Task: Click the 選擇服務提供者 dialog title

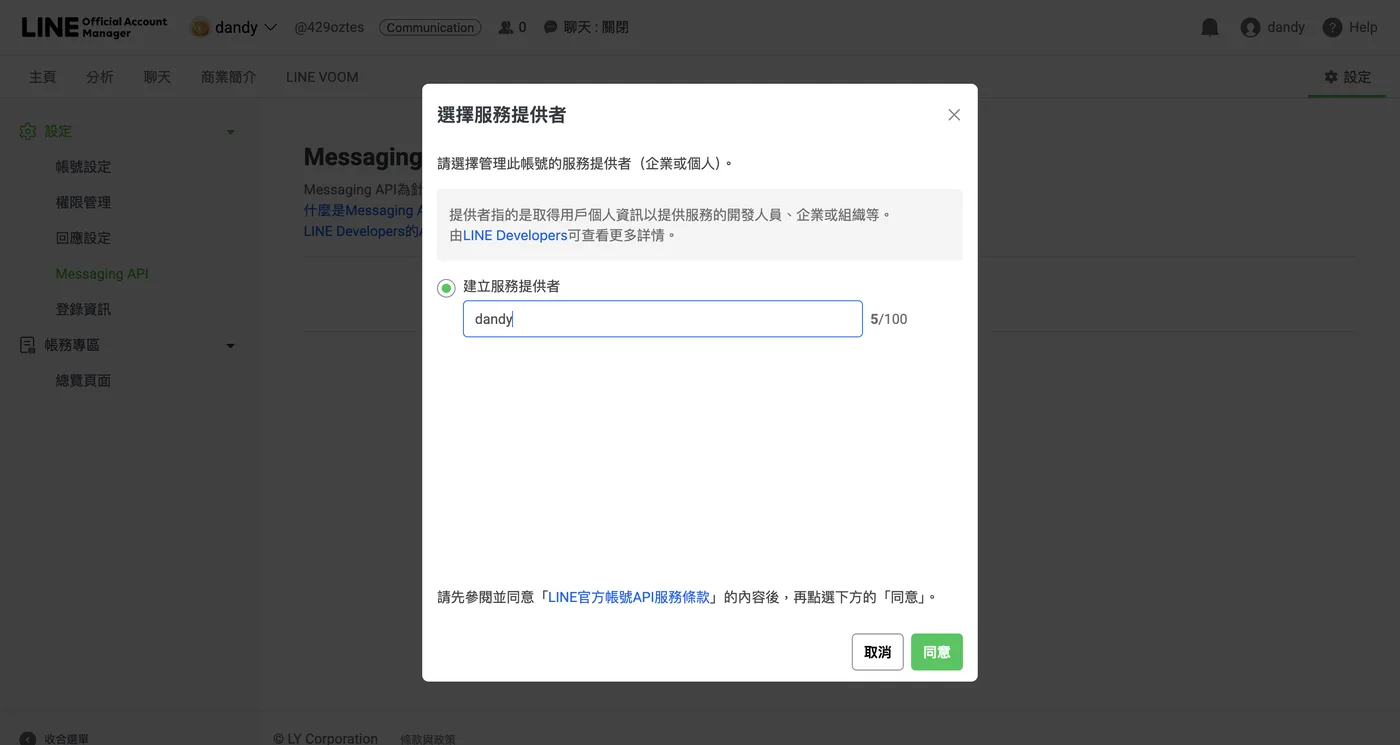Action: pos(502,115)
